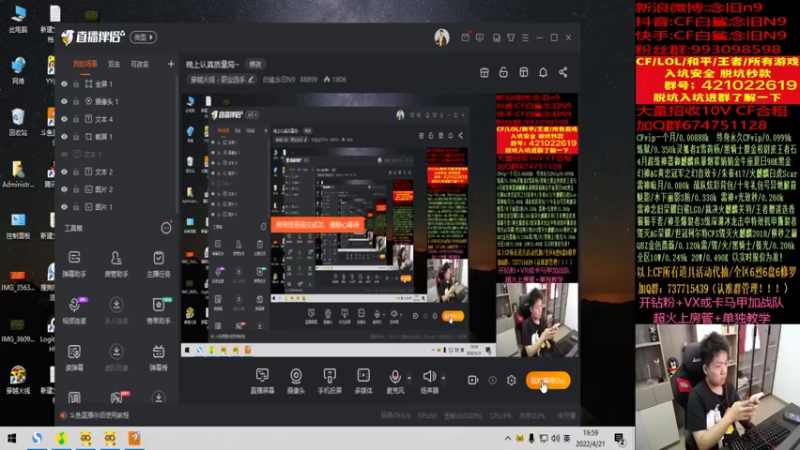800x450 pixels.
Task: Hide the 文本 2 source
Action: point(64,172)
